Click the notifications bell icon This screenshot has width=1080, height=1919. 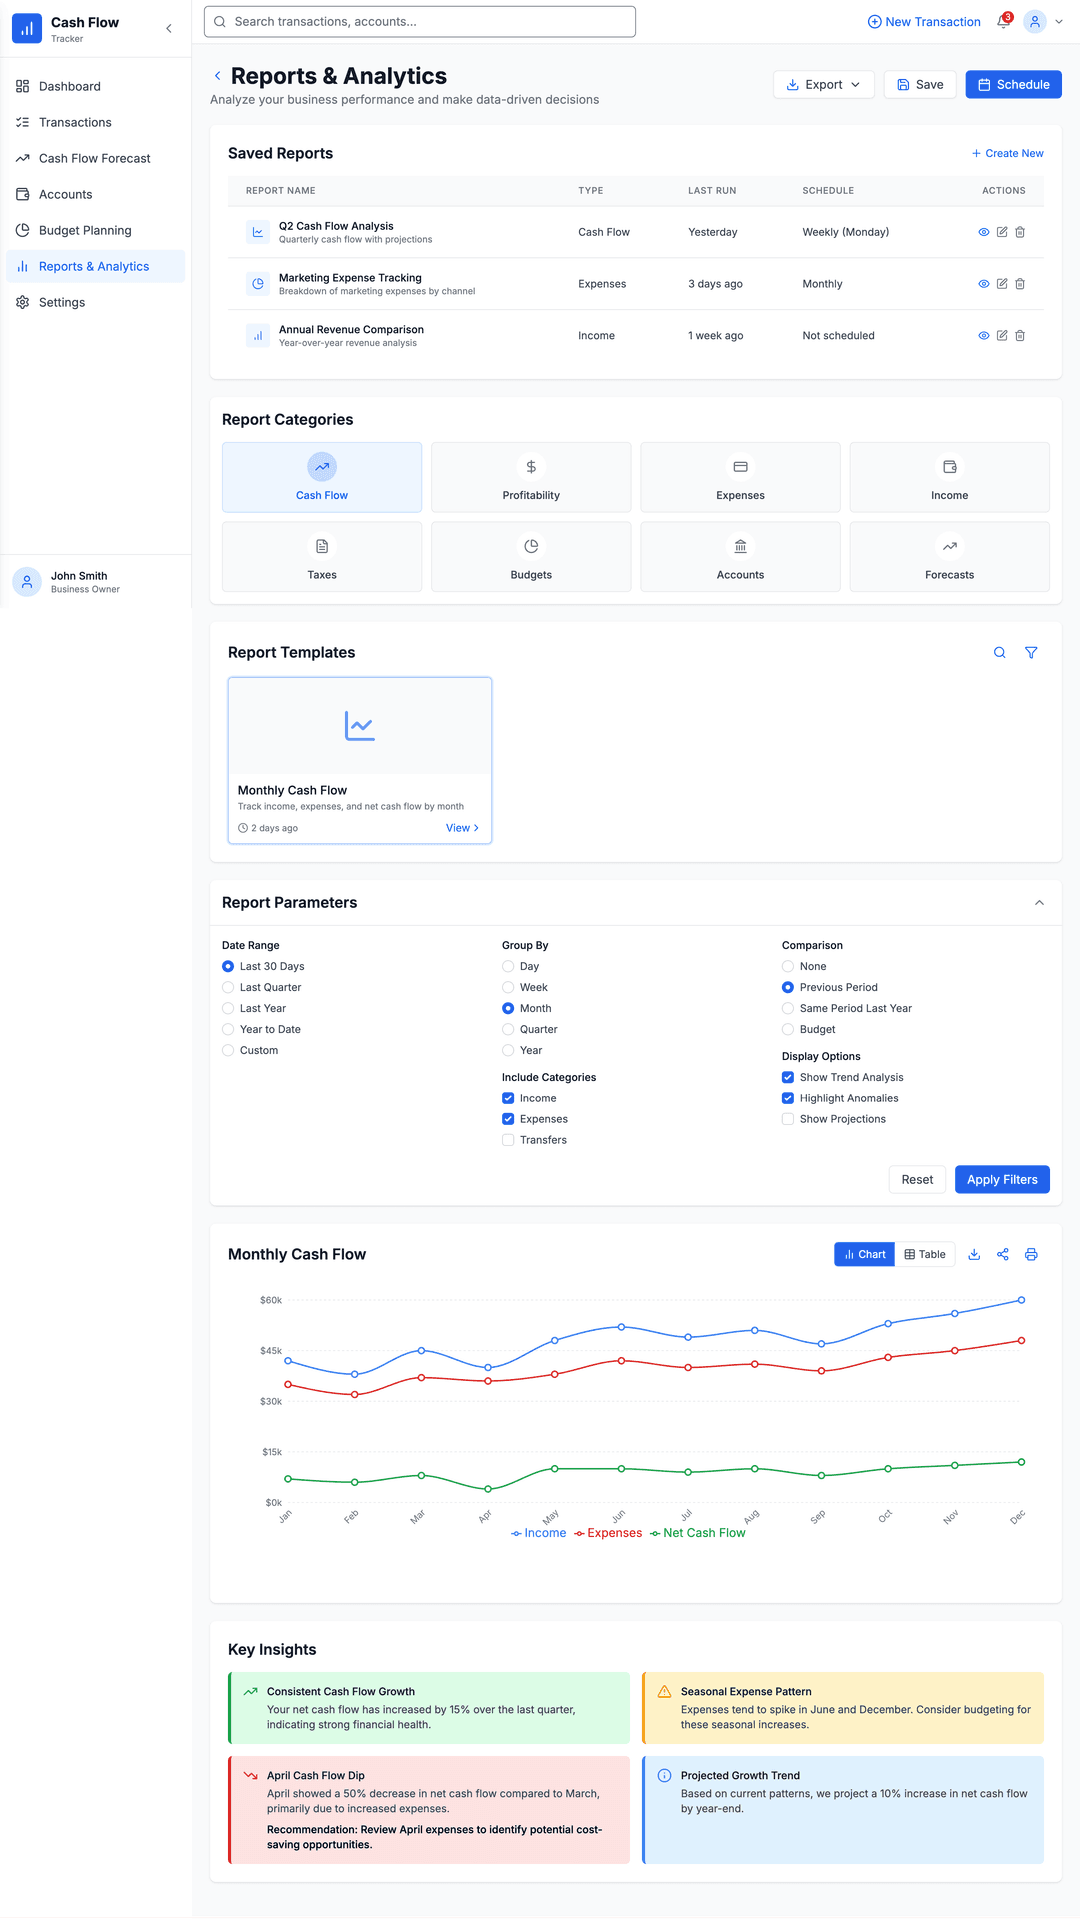(1003, 22)
